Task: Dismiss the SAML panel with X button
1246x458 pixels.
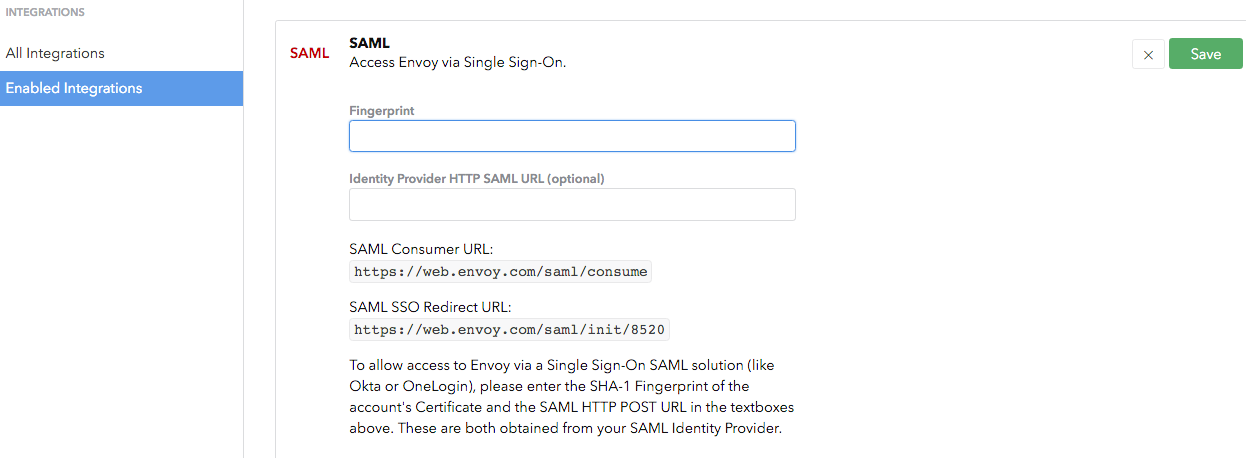Action: click(1148, 55)
